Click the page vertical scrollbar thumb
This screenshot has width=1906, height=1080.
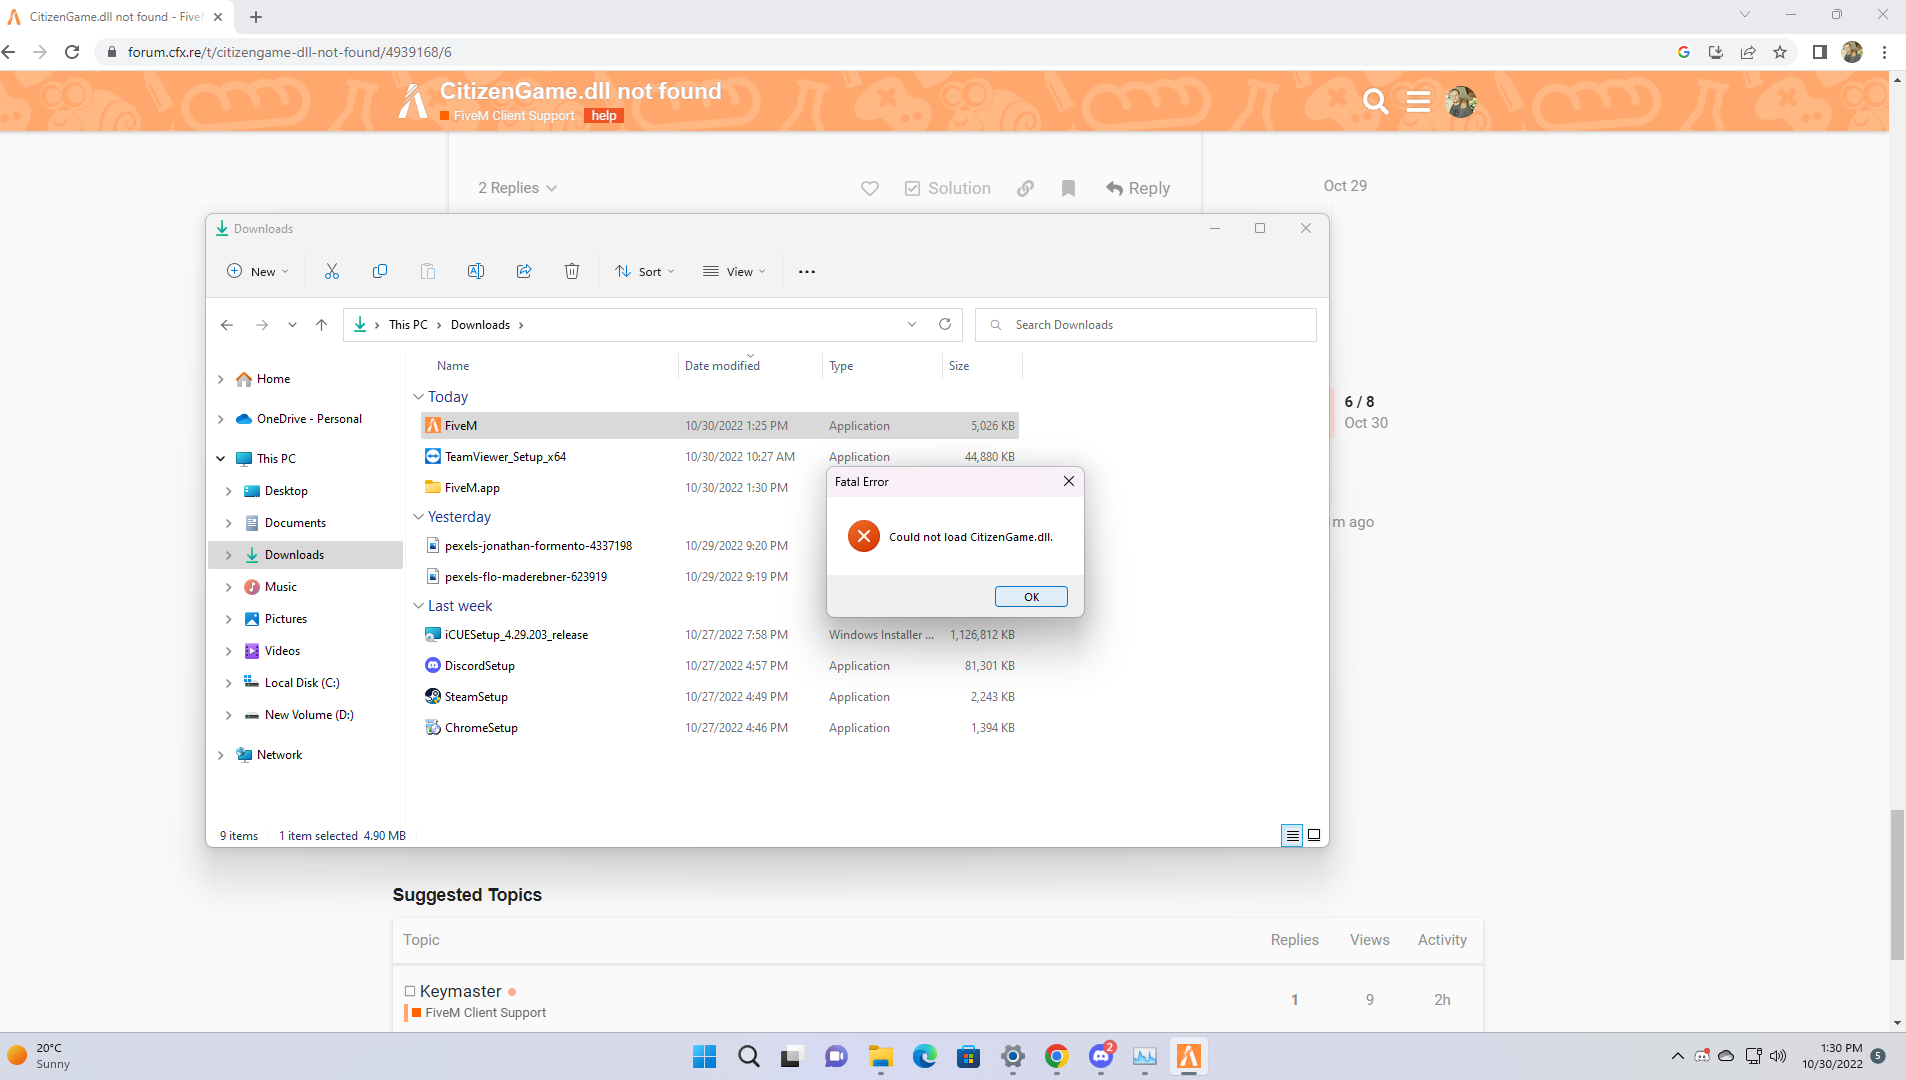point(1897,885)
